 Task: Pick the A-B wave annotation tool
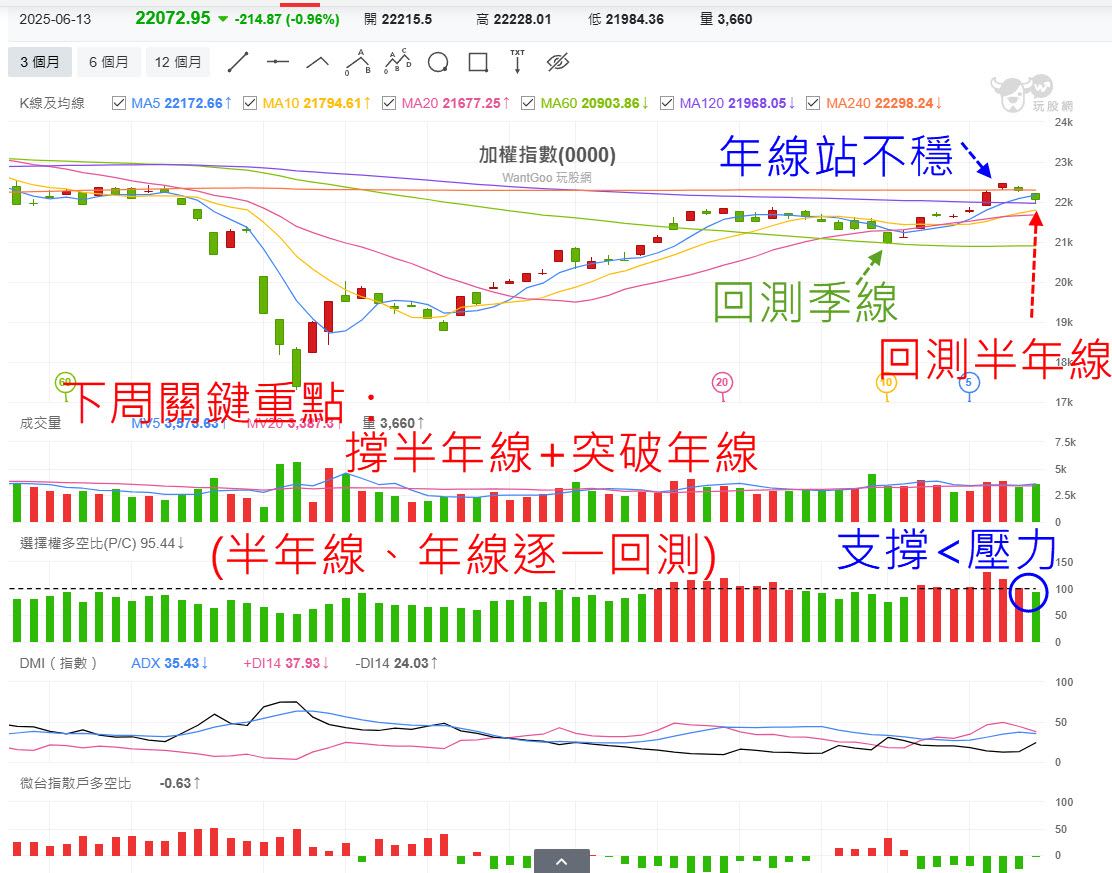357,62
